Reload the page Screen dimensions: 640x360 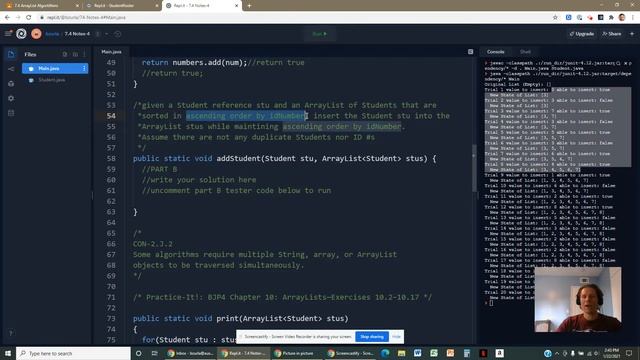[x=29, y=18]
